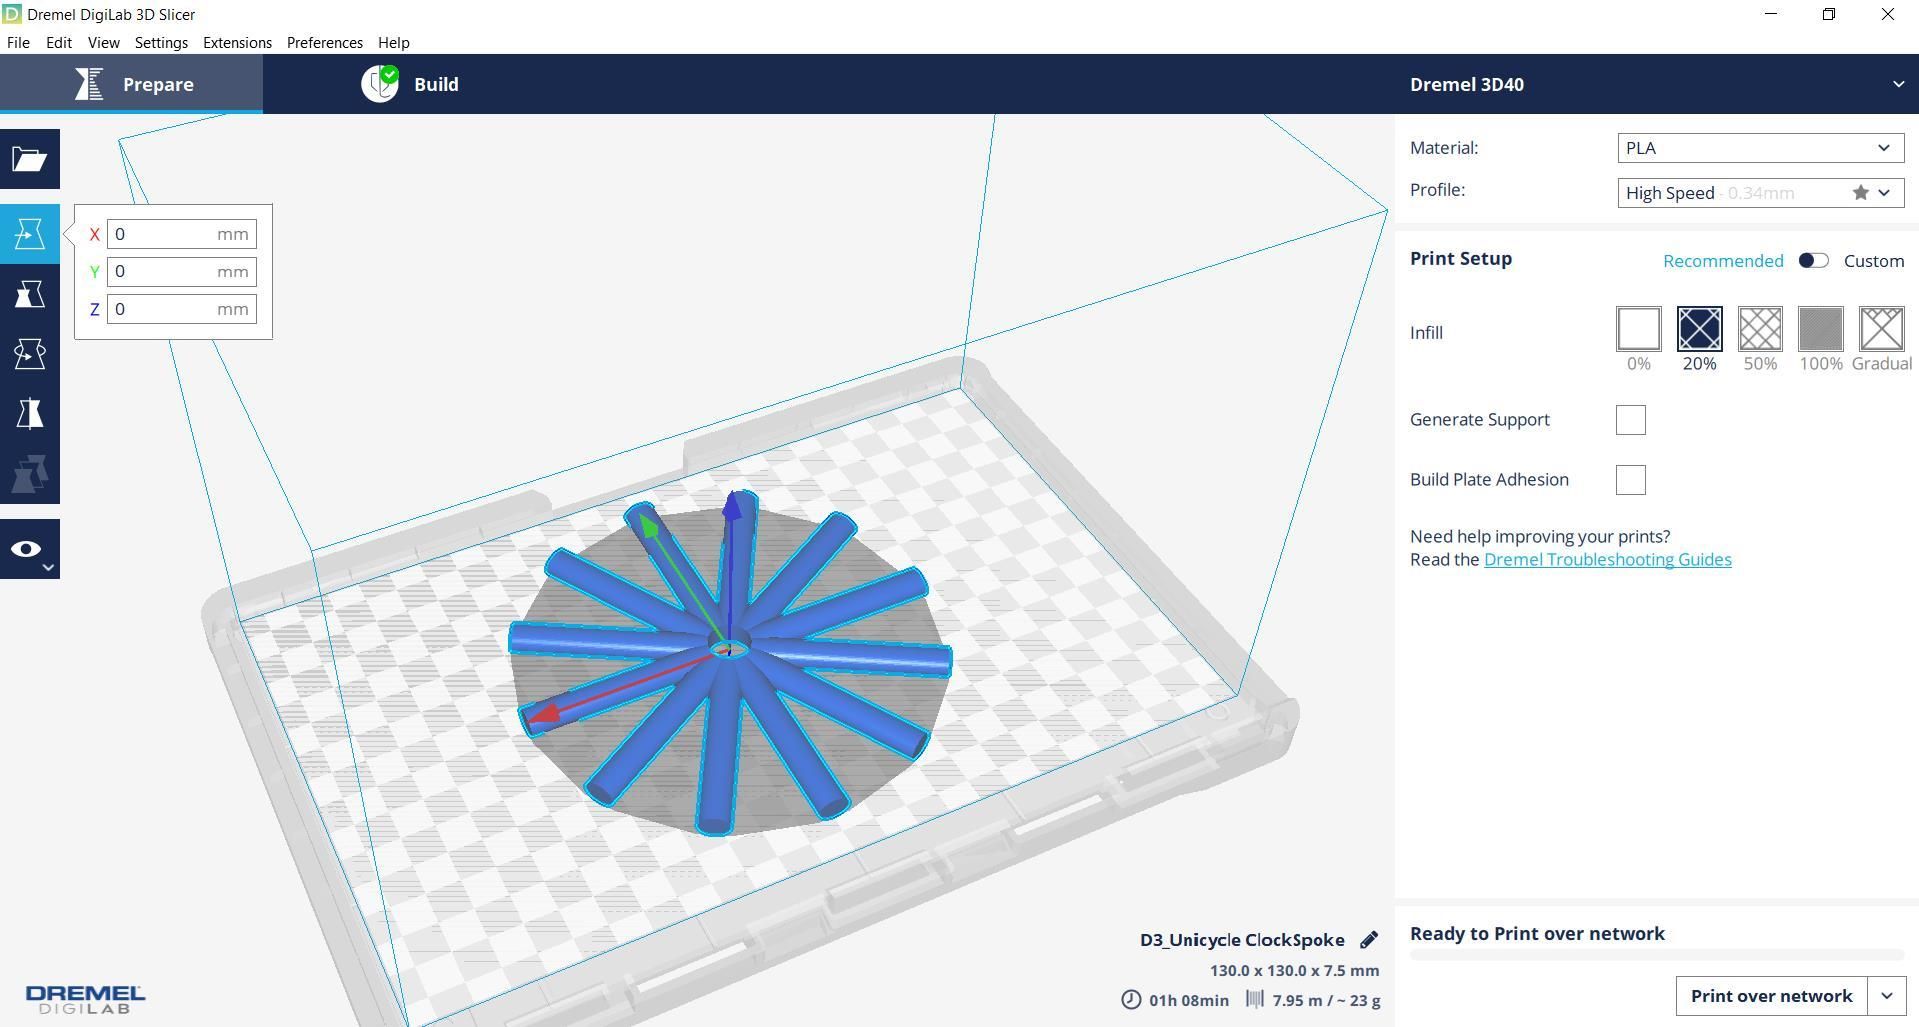
Task: Select the Rotate tool in sidebar
Action: 30,354
